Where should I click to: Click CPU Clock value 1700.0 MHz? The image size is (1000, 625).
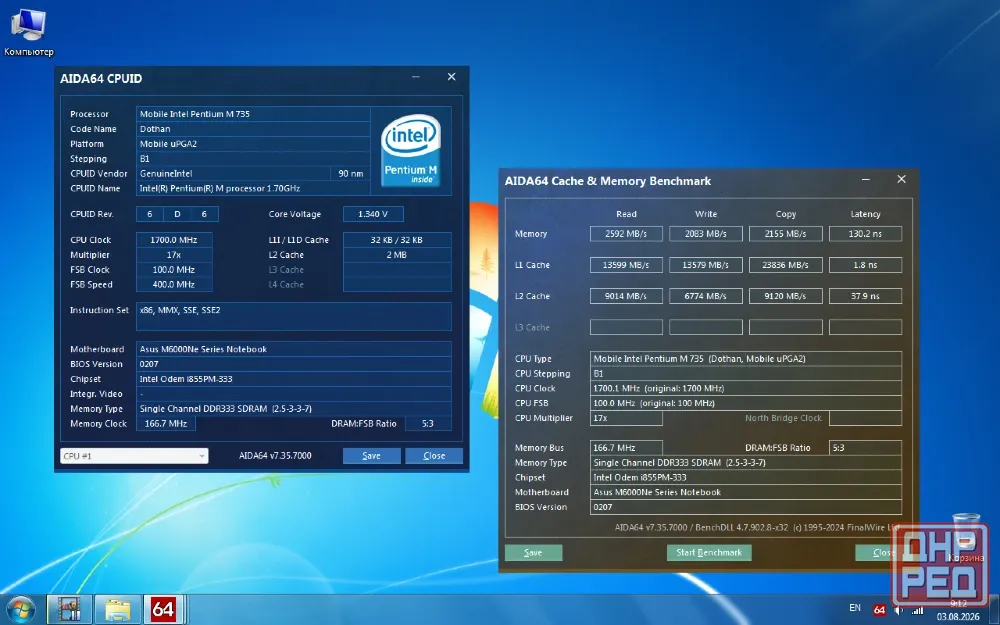[174, 240]
